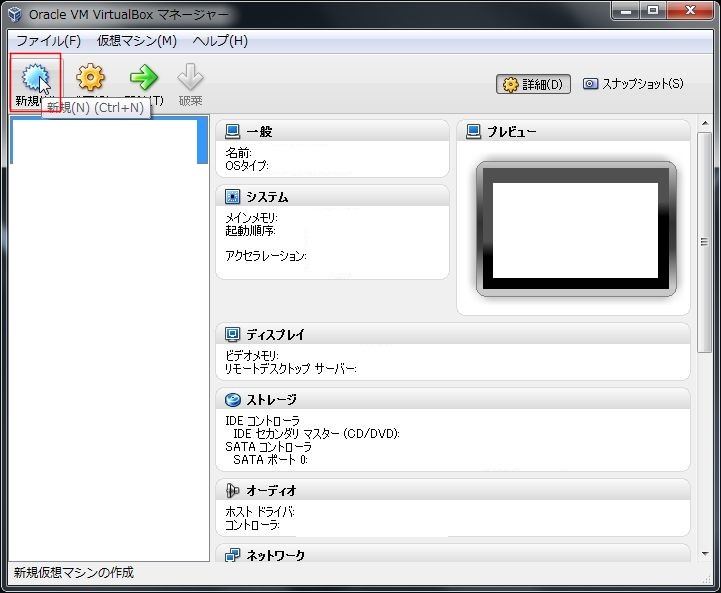Click the SATA ポート 0: entry
721x593 pixels.
coord(270,459)
